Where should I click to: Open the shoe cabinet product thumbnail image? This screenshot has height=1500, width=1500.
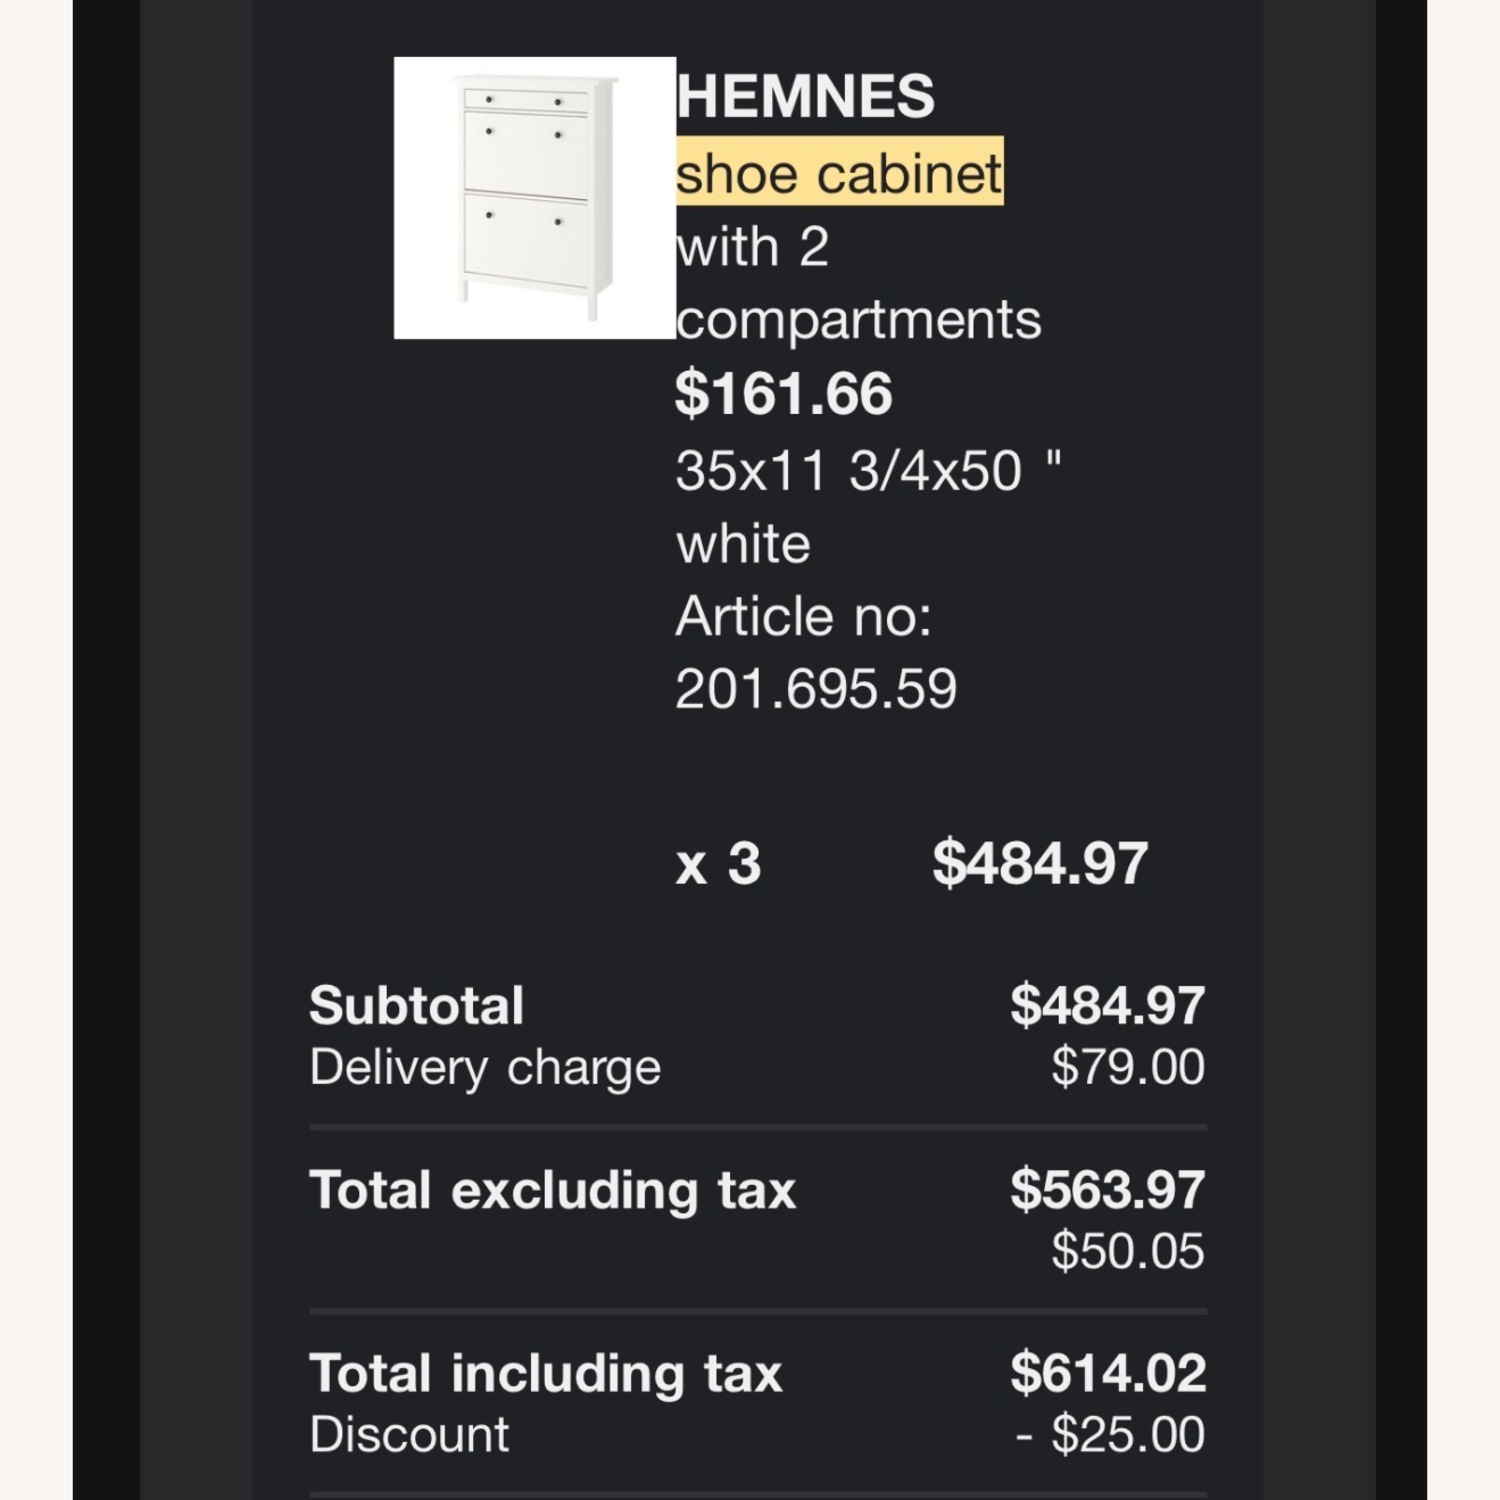click(535, 195)
